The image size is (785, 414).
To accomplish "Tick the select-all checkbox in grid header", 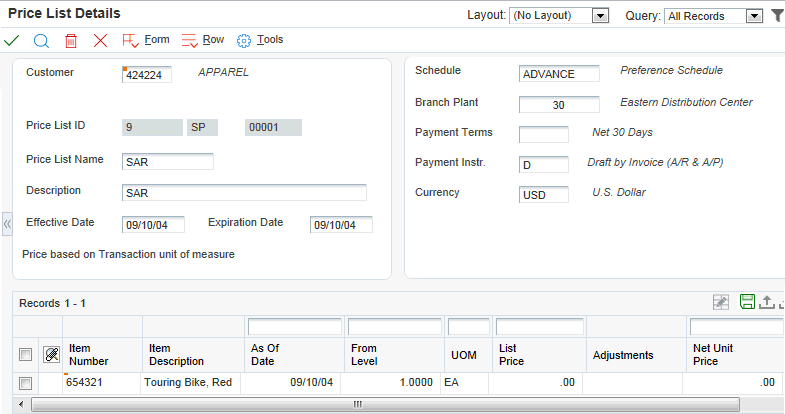I will click(x=25, y=354).
